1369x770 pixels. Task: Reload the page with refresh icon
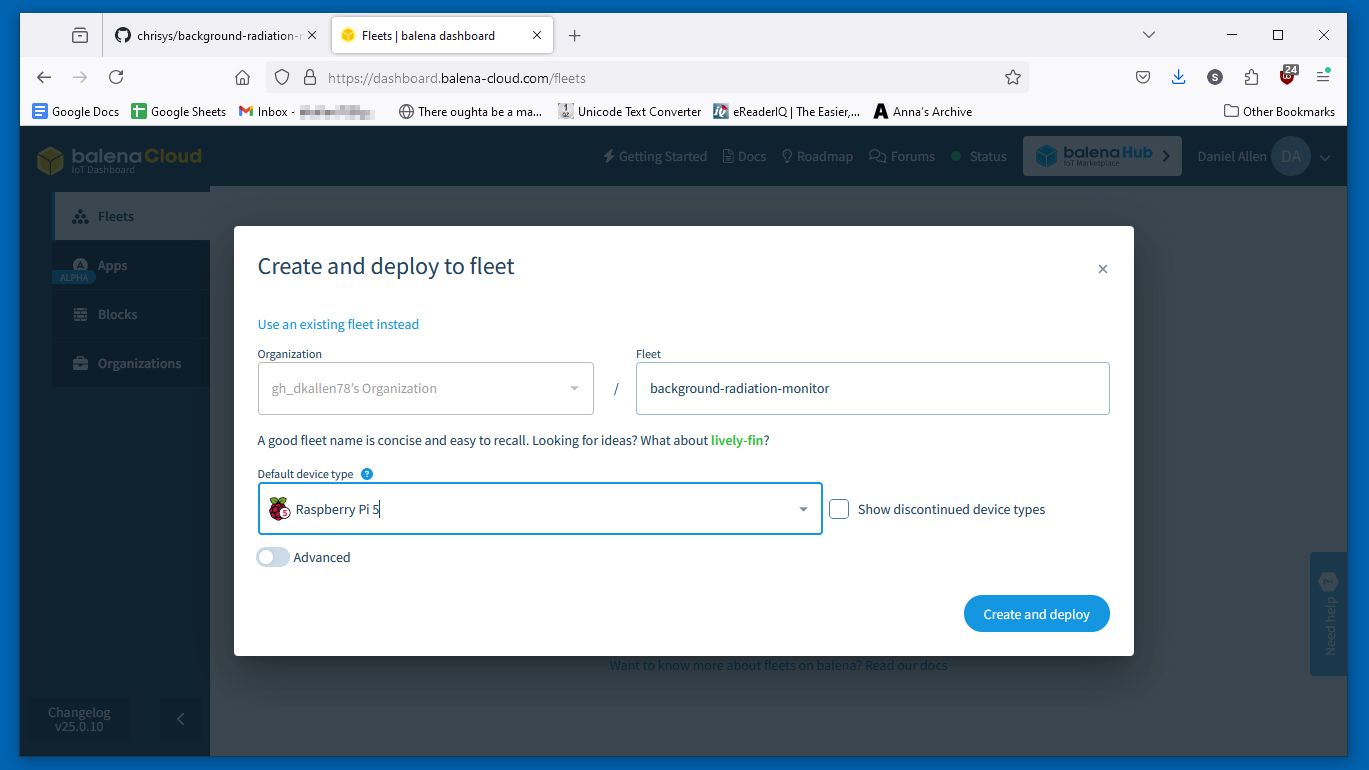116,77
